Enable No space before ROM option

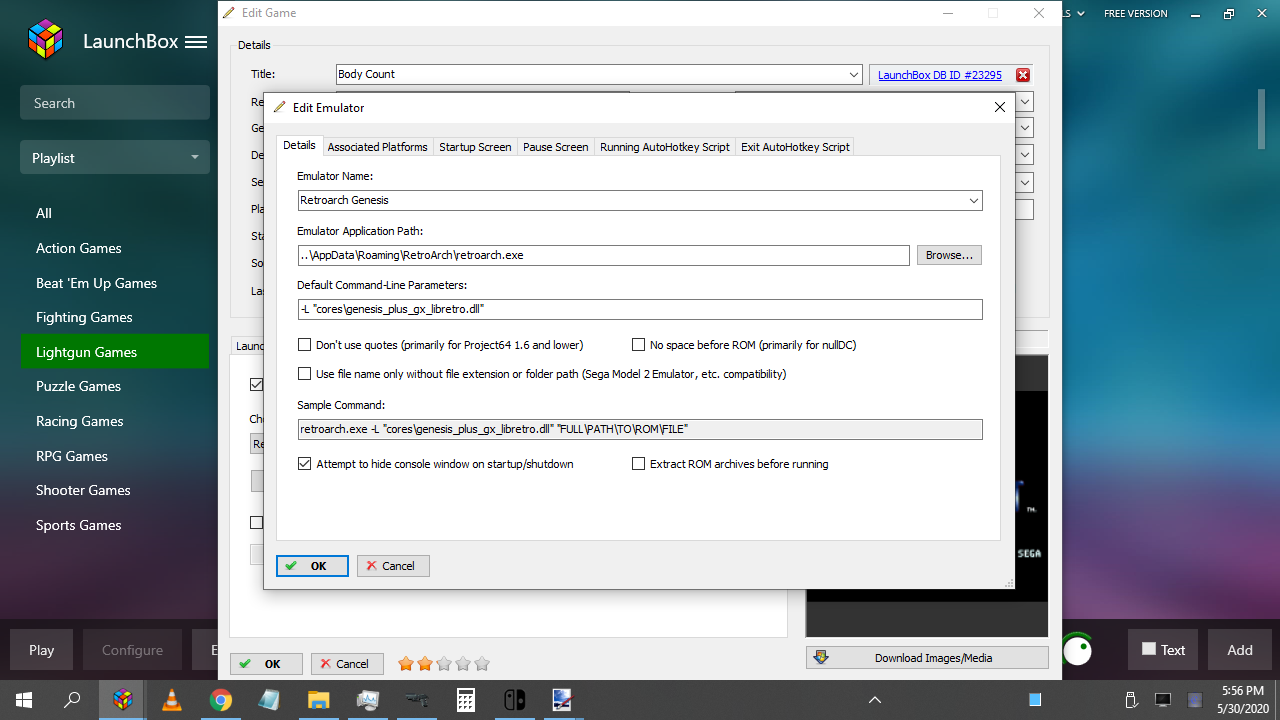click(x=639, y=345)
